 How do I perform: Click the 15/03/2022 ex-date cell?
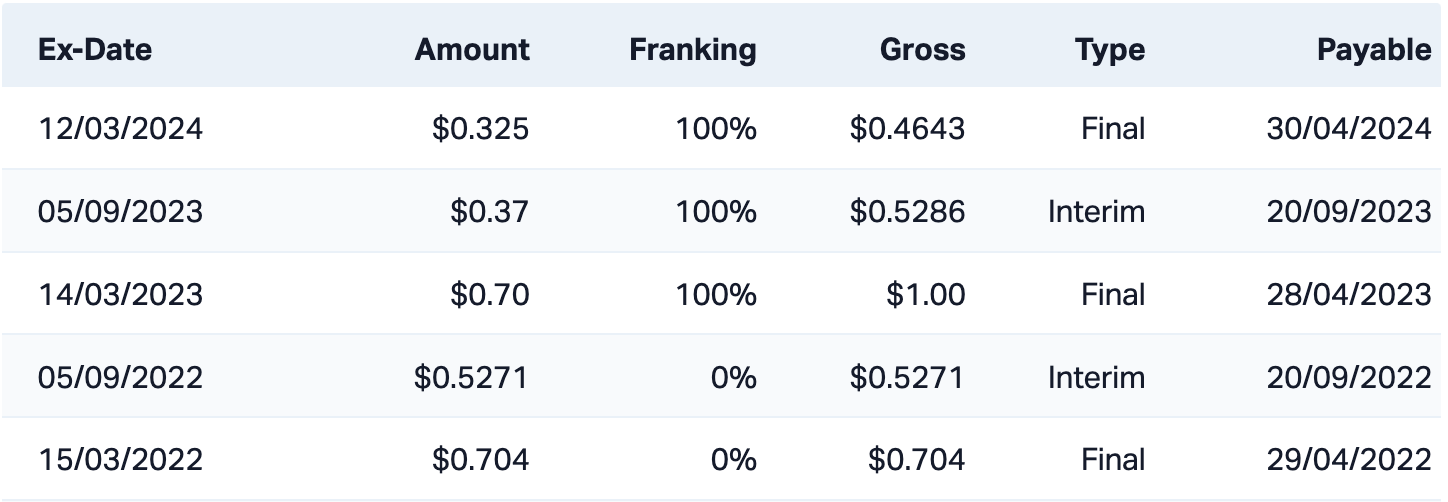[x=120, y=460]
